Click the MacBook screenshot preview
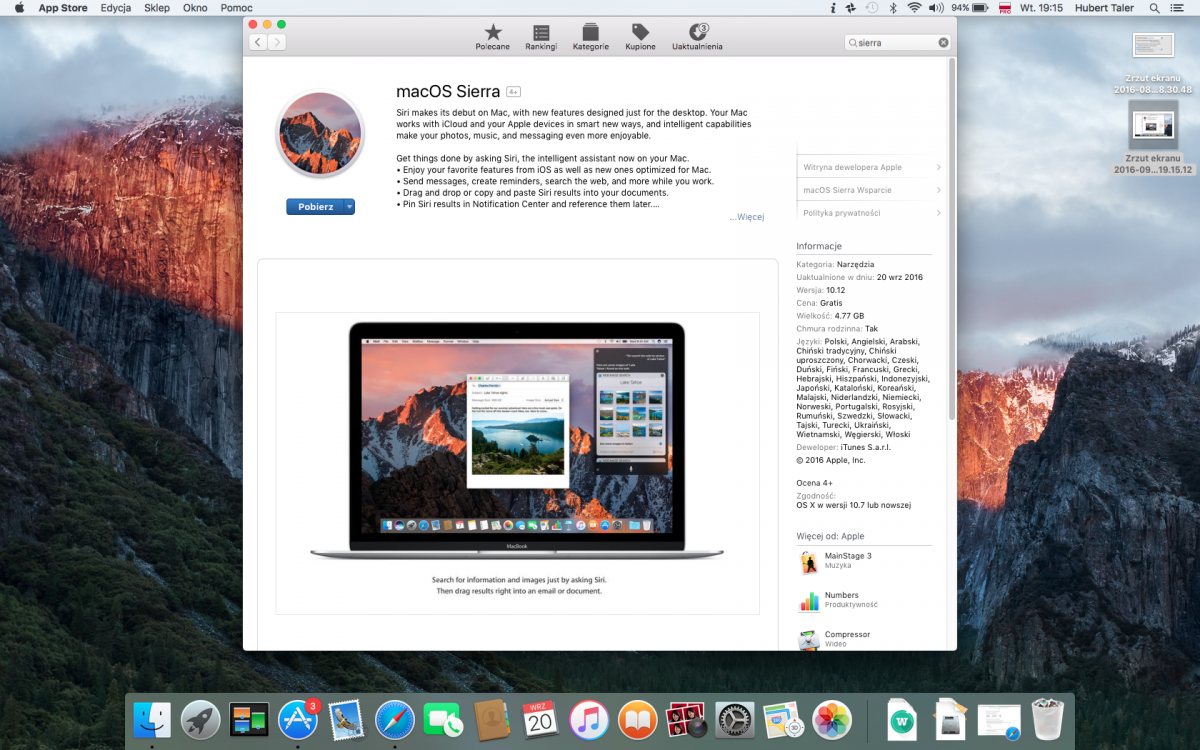Viewport: 1200px width, 750px height. click(x=517, y=463)
